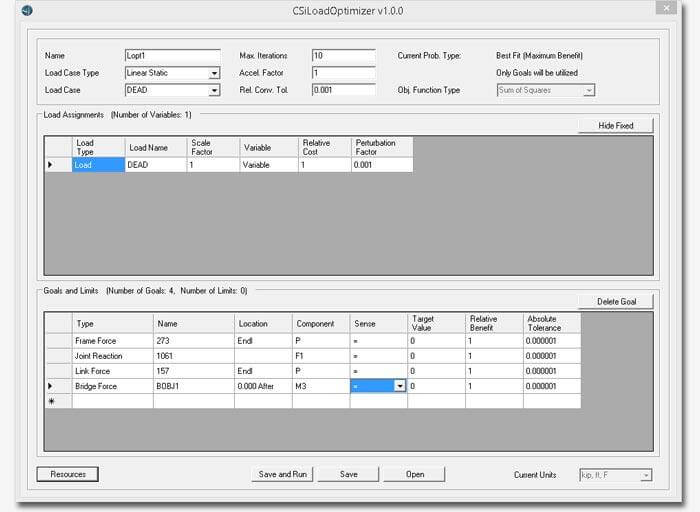The image size is (700, 512).
Task: Click the Relative Benefit cell in Bridge Force row
Action: (494, 387)
